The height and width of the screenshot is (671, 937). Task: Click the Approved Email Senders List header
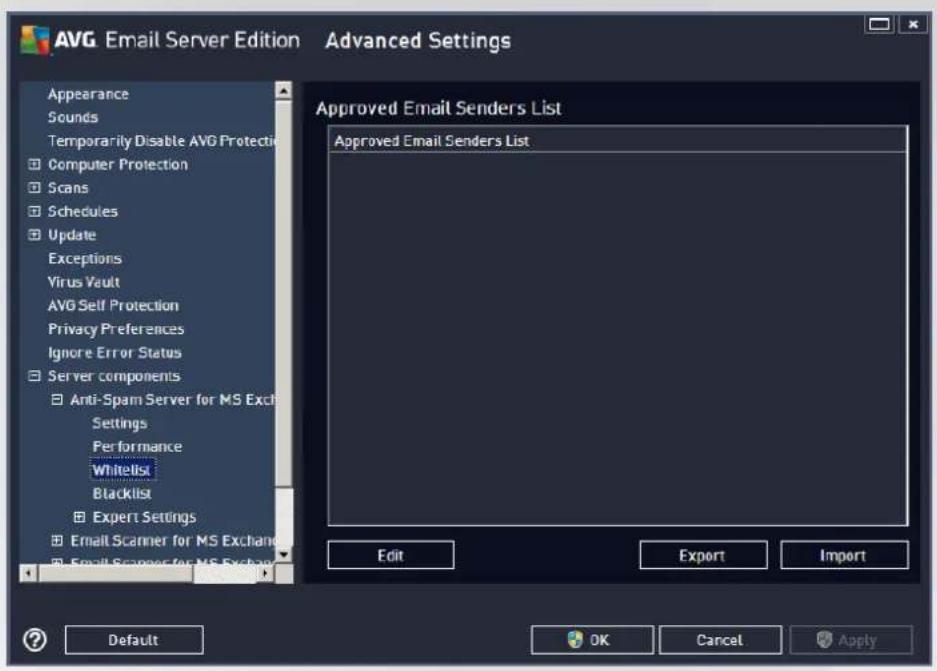click(x=618, y=140)
